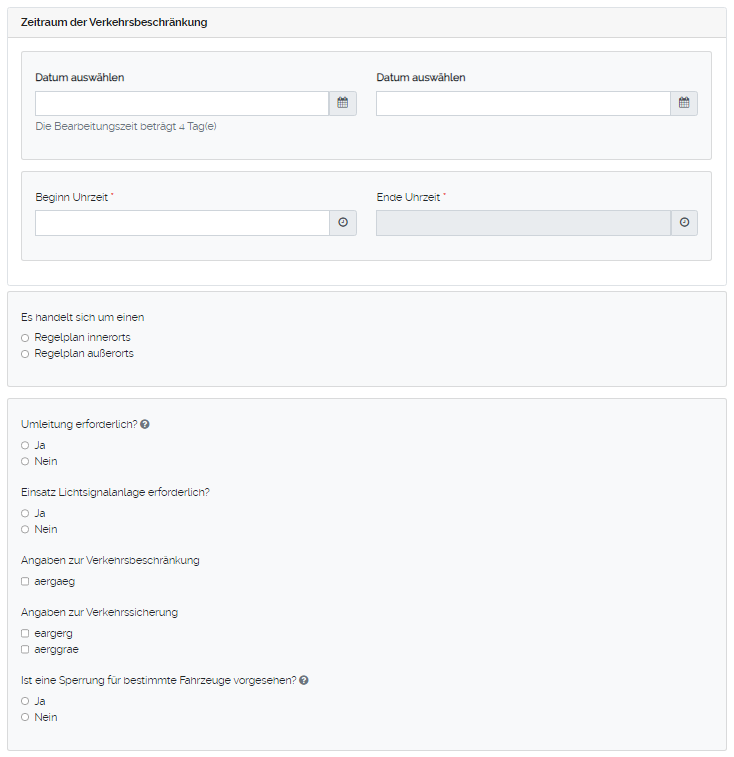
Task: Tick the aergaeg checkbox
Action: click(x=25, y=581)
